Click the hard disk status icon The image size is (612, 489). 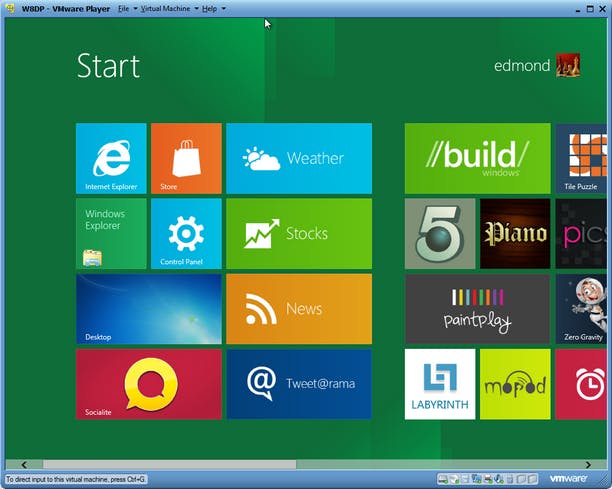pos(443,479)
